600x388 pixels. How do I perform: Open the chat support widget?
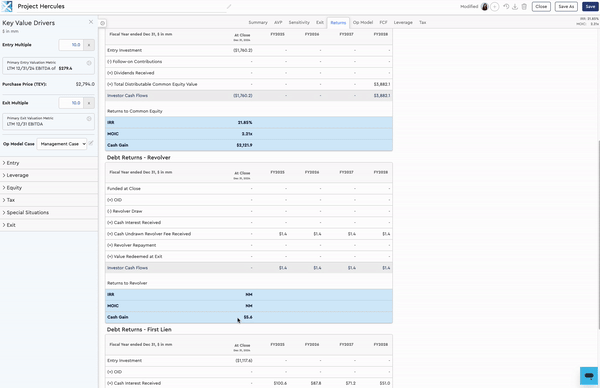pos(589,375)
